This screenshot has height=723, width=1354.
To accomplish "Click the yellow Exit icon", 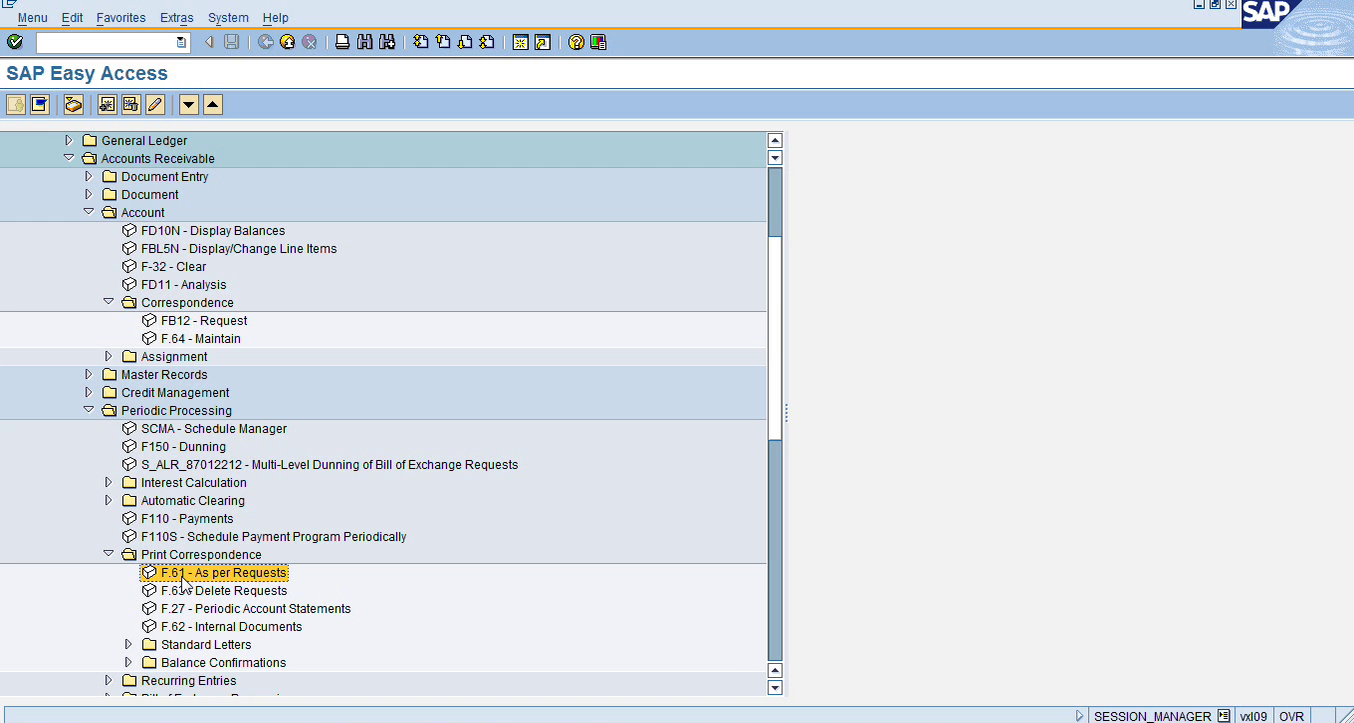I will (x=287, y=42).
